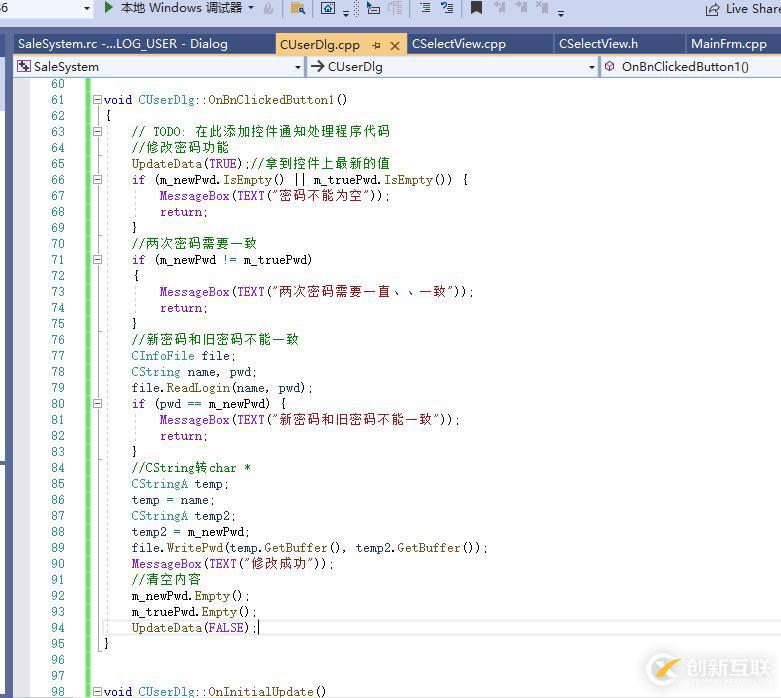This screenshot has width=781, height=698.
Task: Start the 本地 Windows 调试器 debugger
Action: (x=109, y=8)
